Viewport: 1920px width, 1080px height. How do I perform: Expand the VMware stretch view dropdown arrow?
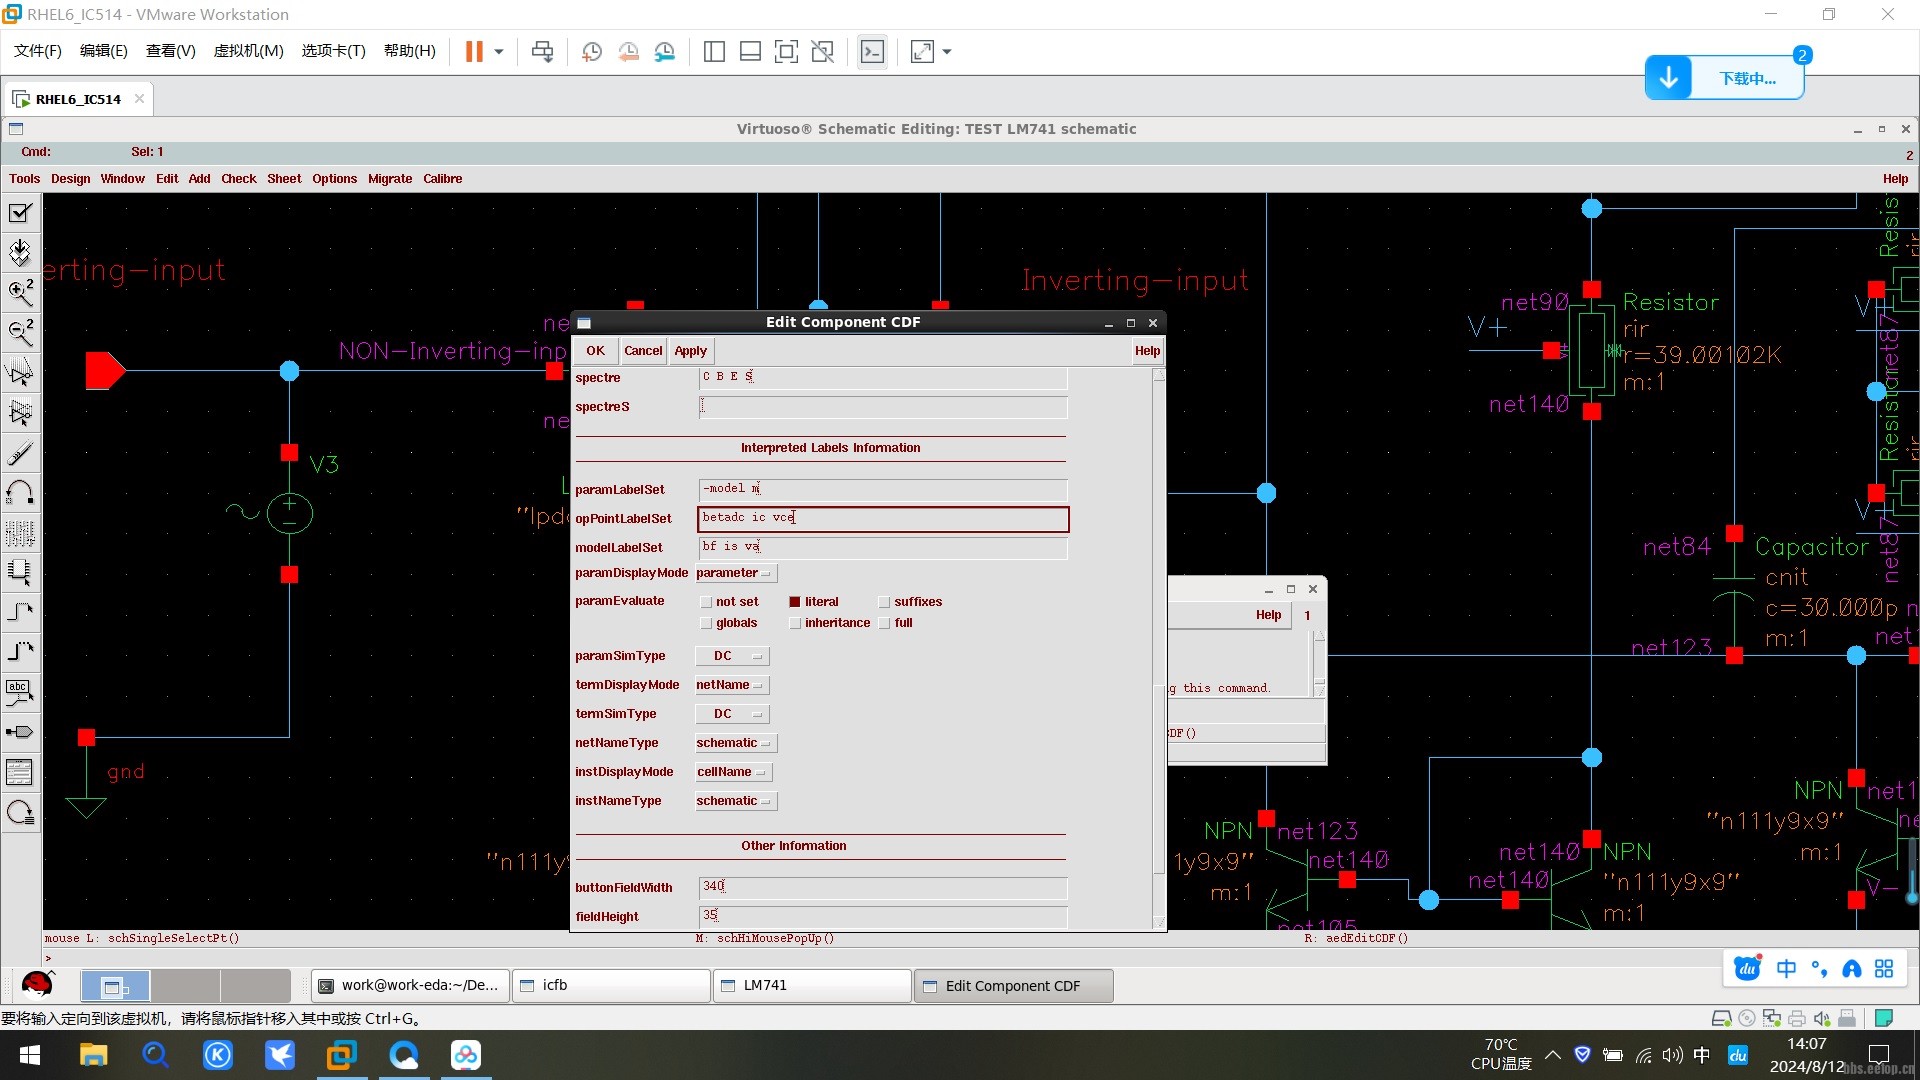click(x=947, y=52)
